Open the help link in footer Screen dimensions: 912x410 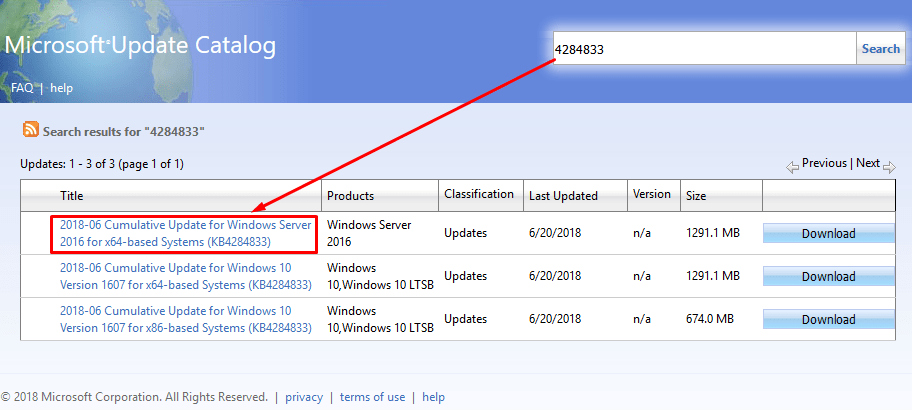pos(433,397)
